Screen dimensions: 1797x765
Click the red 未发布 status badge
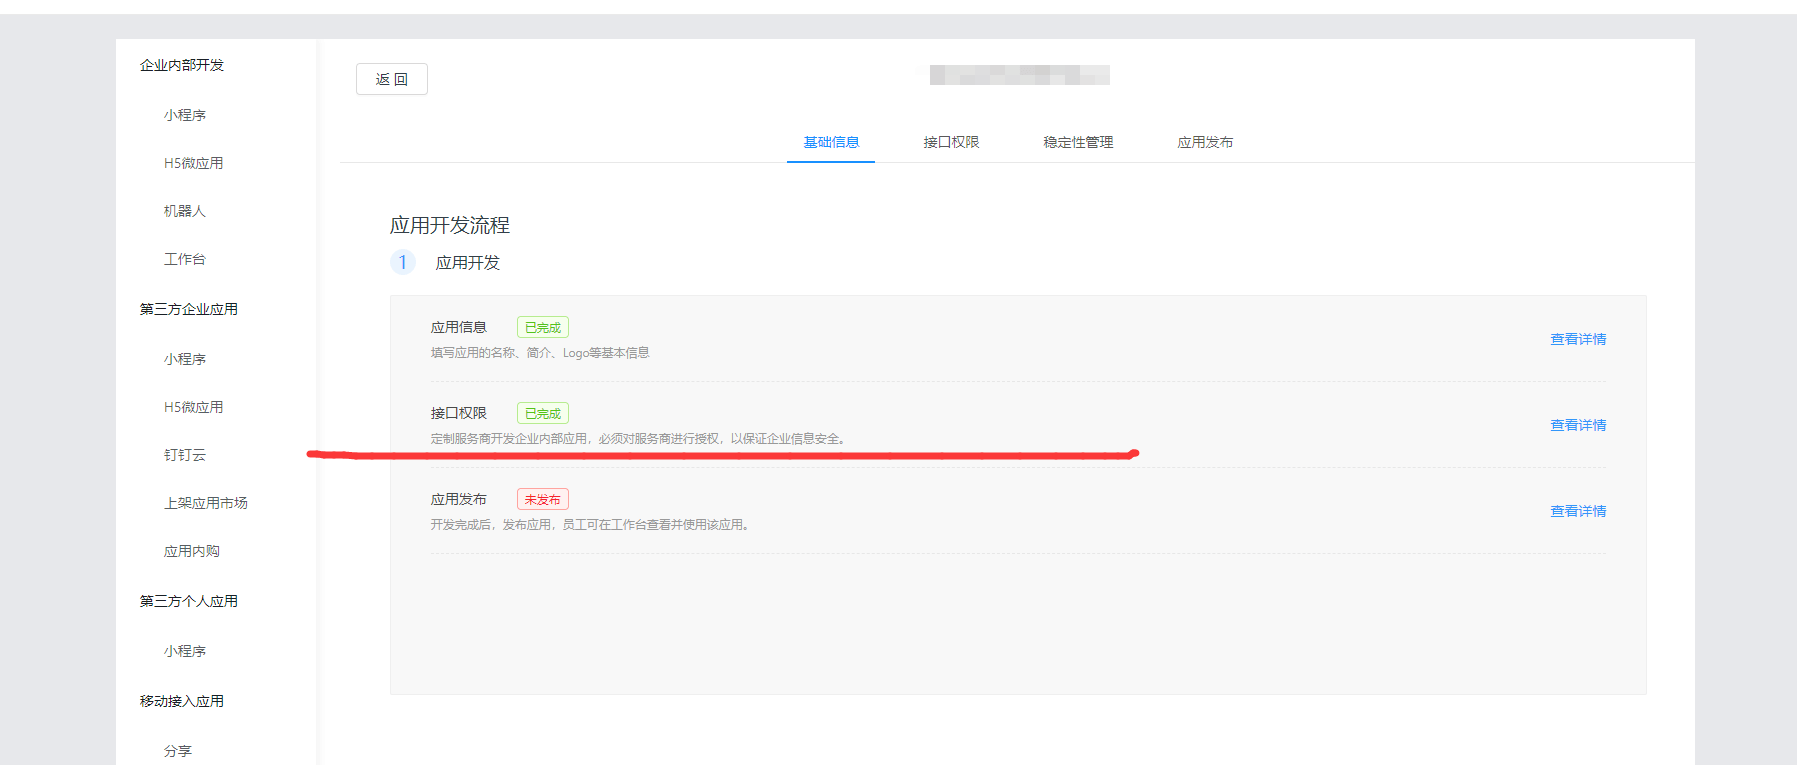coord(542,499)
